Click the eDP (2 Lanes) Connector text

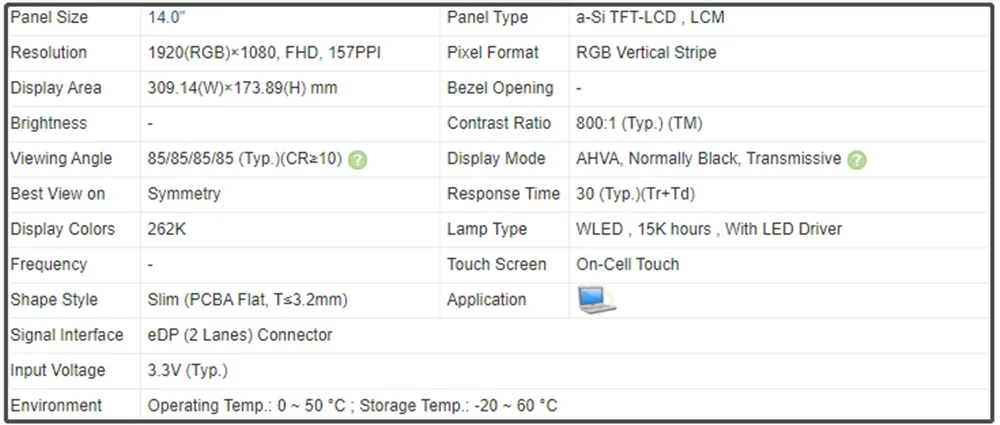tap(240, 335)
